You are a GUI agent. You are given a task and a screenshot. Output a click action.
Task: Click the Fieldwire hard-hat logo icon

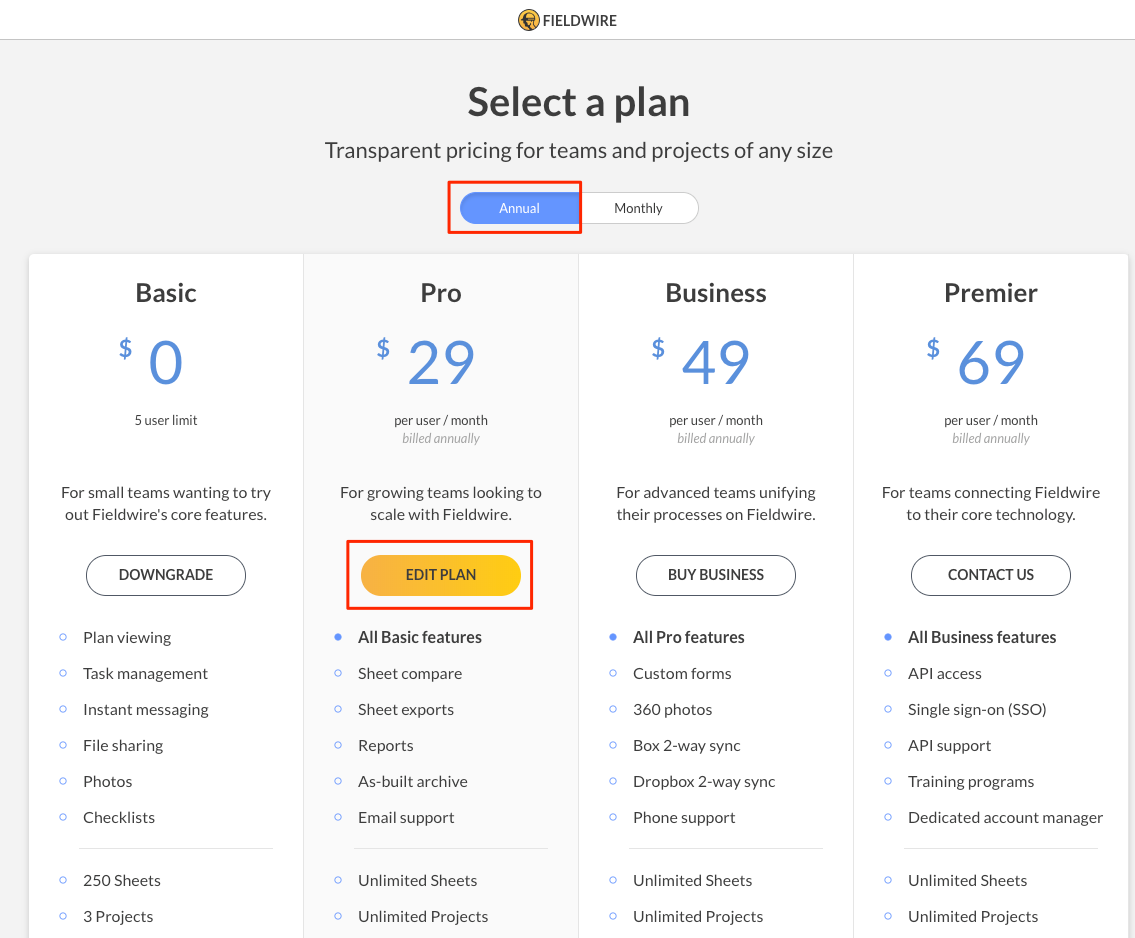click(x=528, y=20)
